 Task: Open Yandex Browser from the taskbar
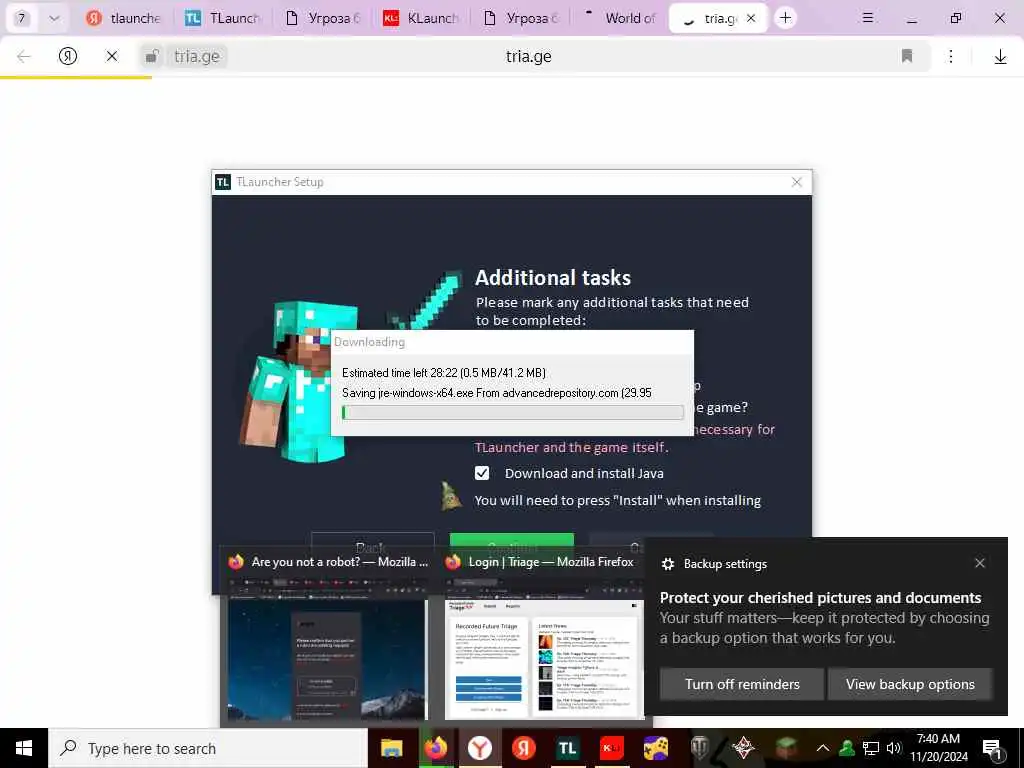point(480,748)
